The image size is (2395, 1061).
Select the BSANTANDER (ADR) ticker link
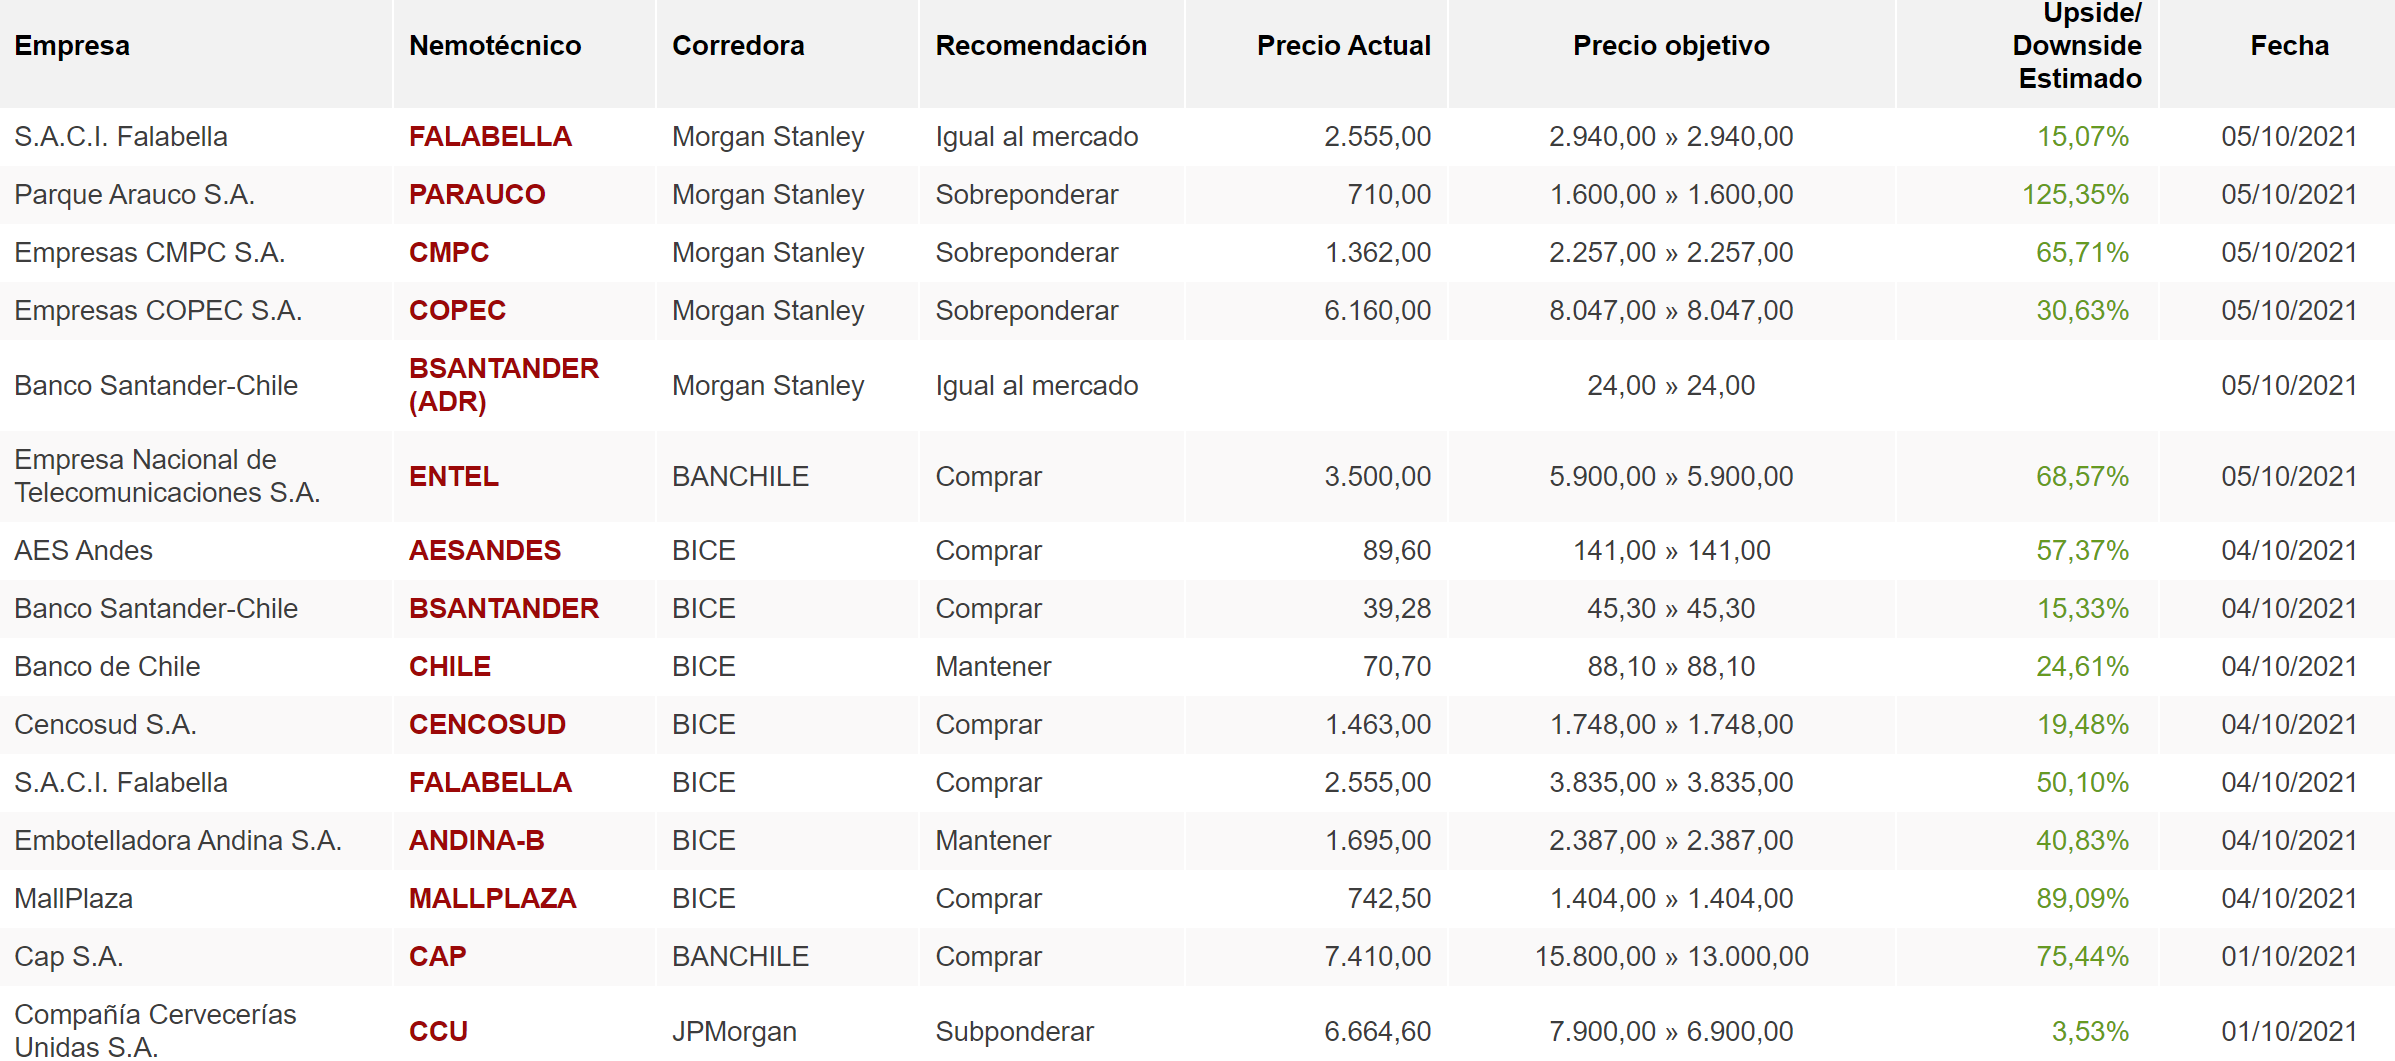click(503, 385)
